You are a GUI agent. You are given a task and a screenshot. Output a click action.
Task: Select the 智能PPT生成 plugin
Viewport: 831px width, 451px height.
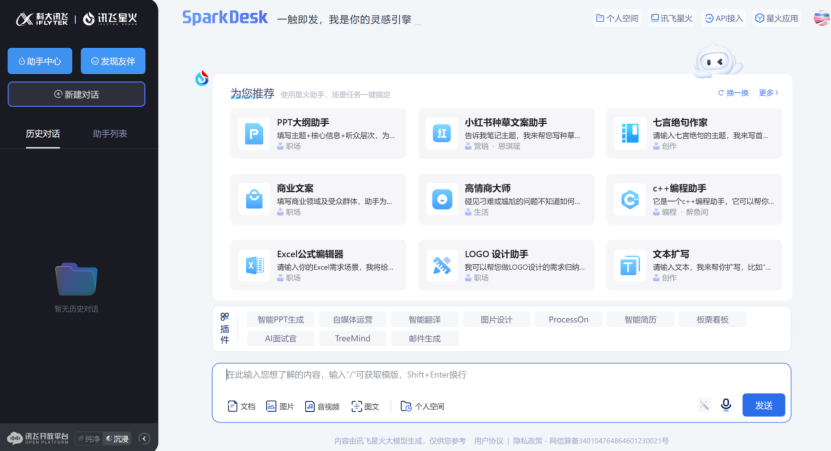[280, 320]
